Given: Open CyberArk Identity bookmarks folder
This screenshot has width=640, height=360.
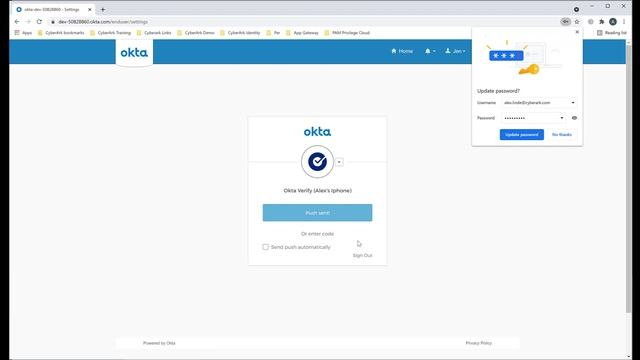Looking at the screenshot, I should coord(240,33).
